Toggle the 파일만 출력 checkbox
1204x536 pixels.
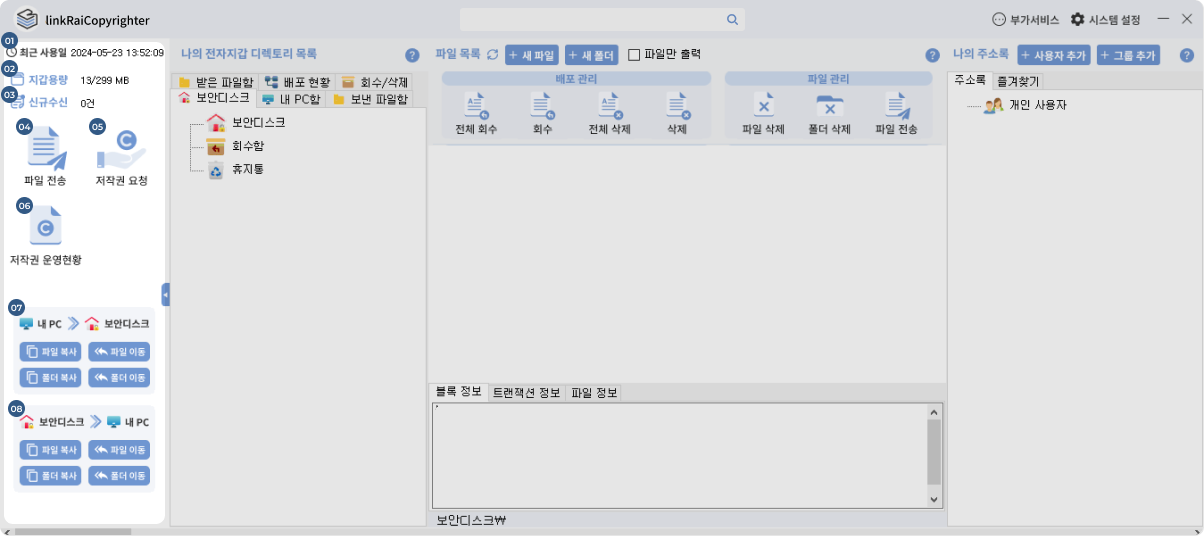(634, 55)
